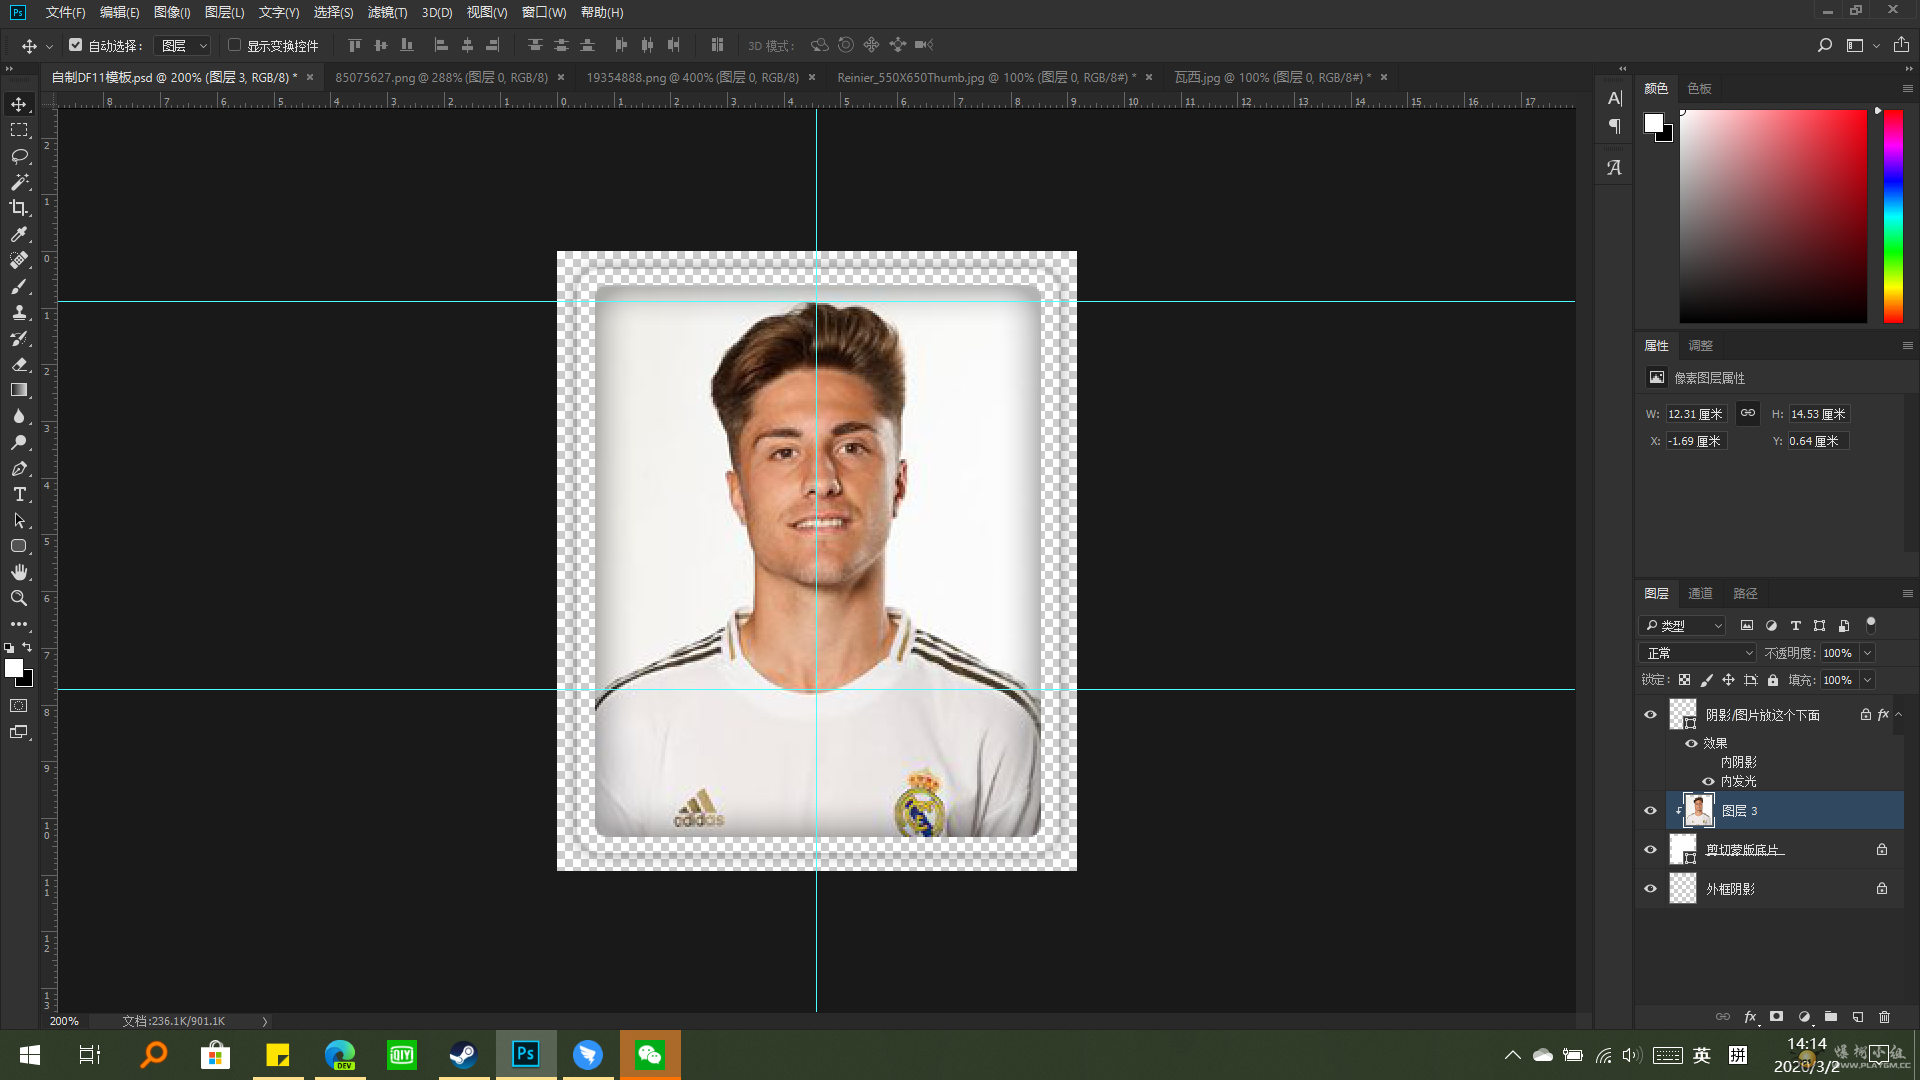The height and width of the screenshot is (1080, 1920).
Task: Hide the 图层 3 layer
Action: (1650, 811)
